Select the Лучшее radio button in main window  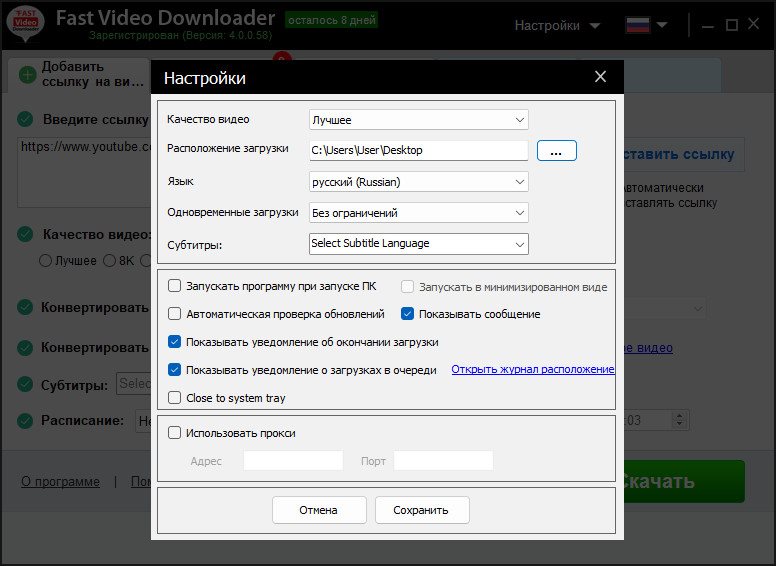45,261
